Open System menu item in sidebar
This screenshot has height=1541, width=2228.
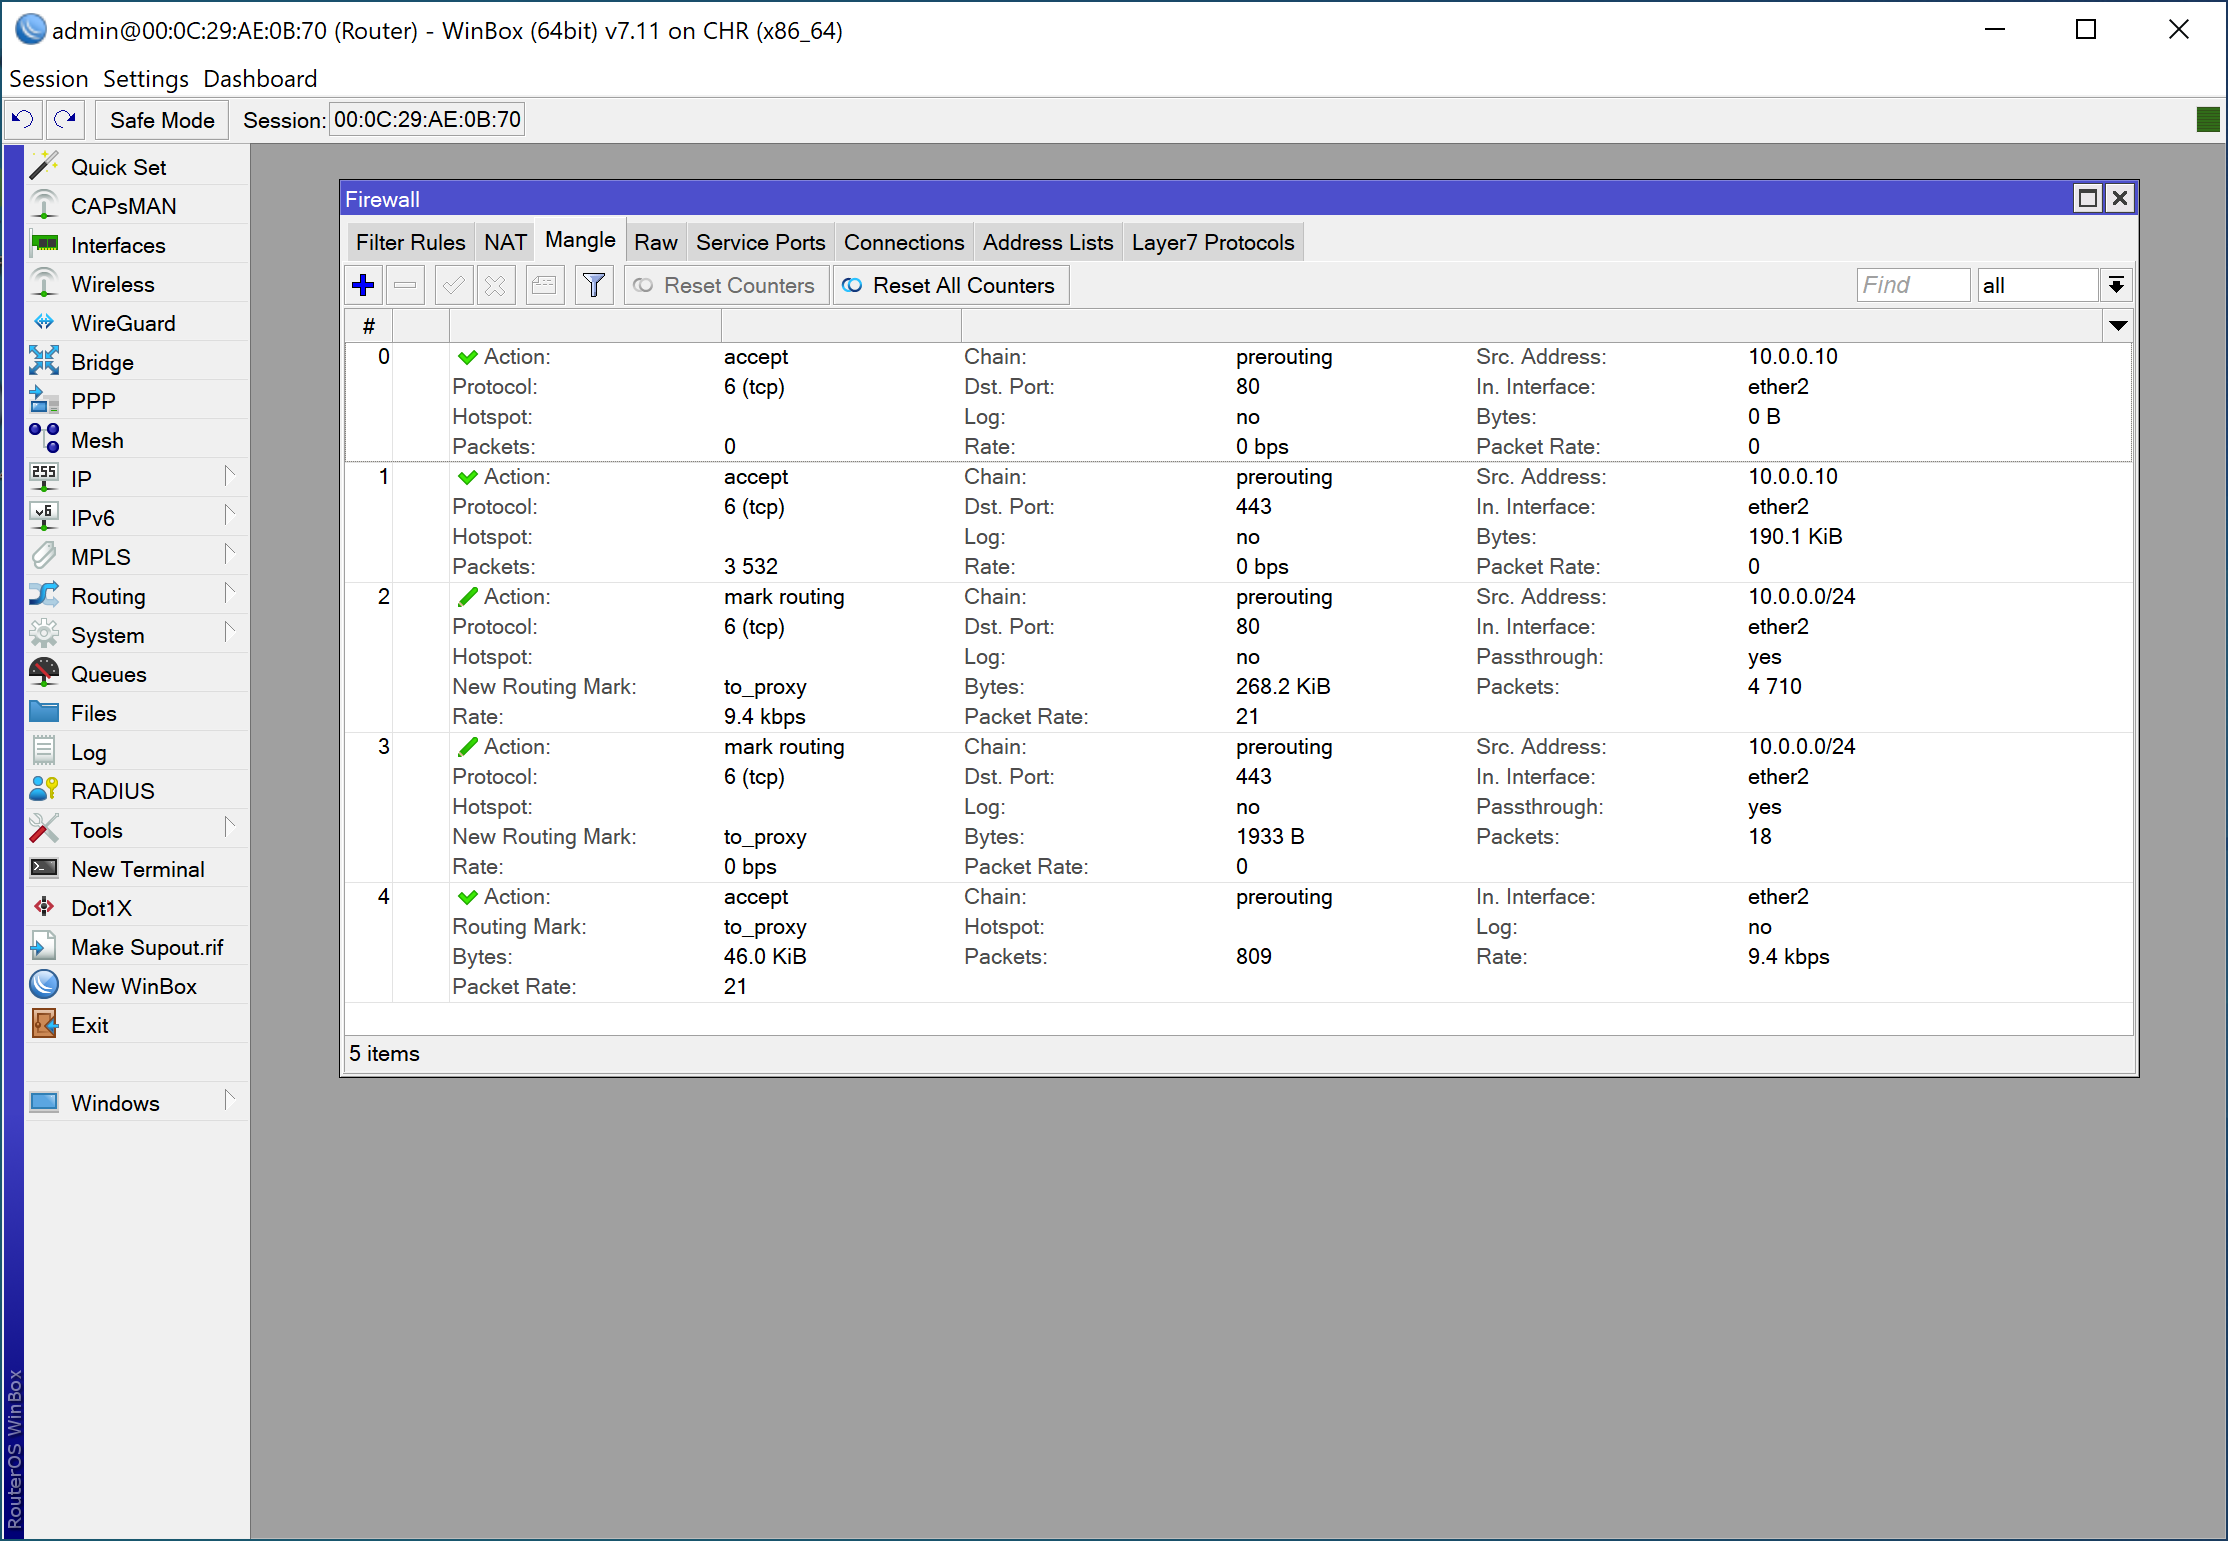click(107, 635)
